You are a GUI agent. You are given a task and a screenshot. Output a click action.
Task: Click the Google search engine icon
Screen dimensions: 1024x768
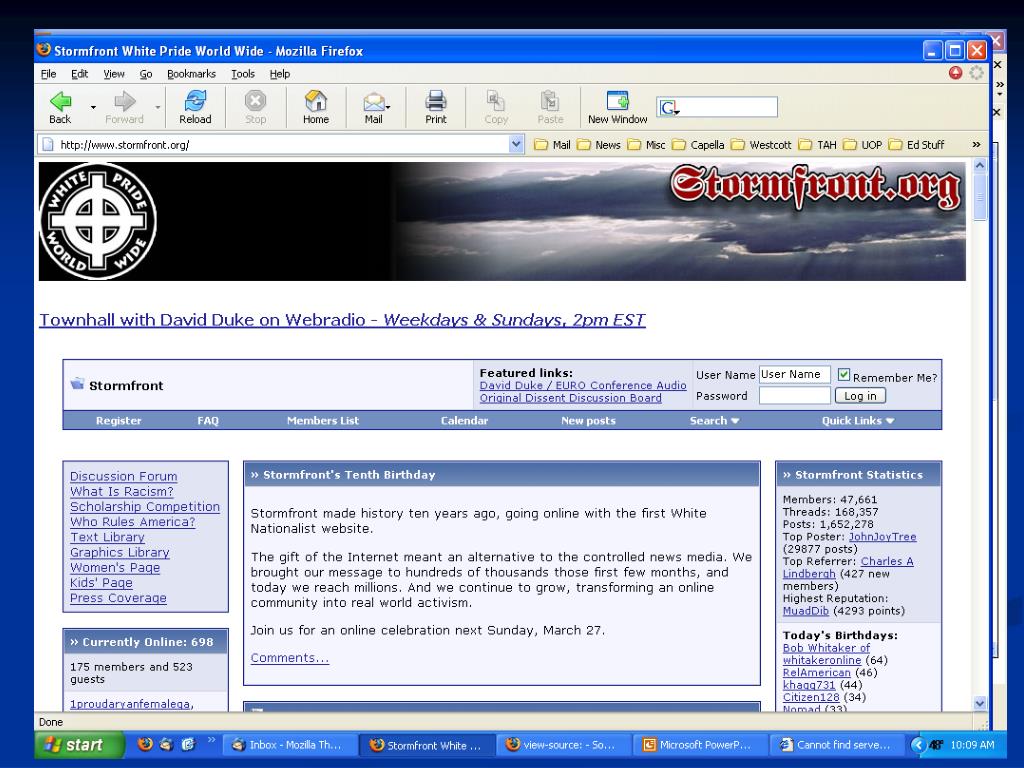tap(668, 107)
